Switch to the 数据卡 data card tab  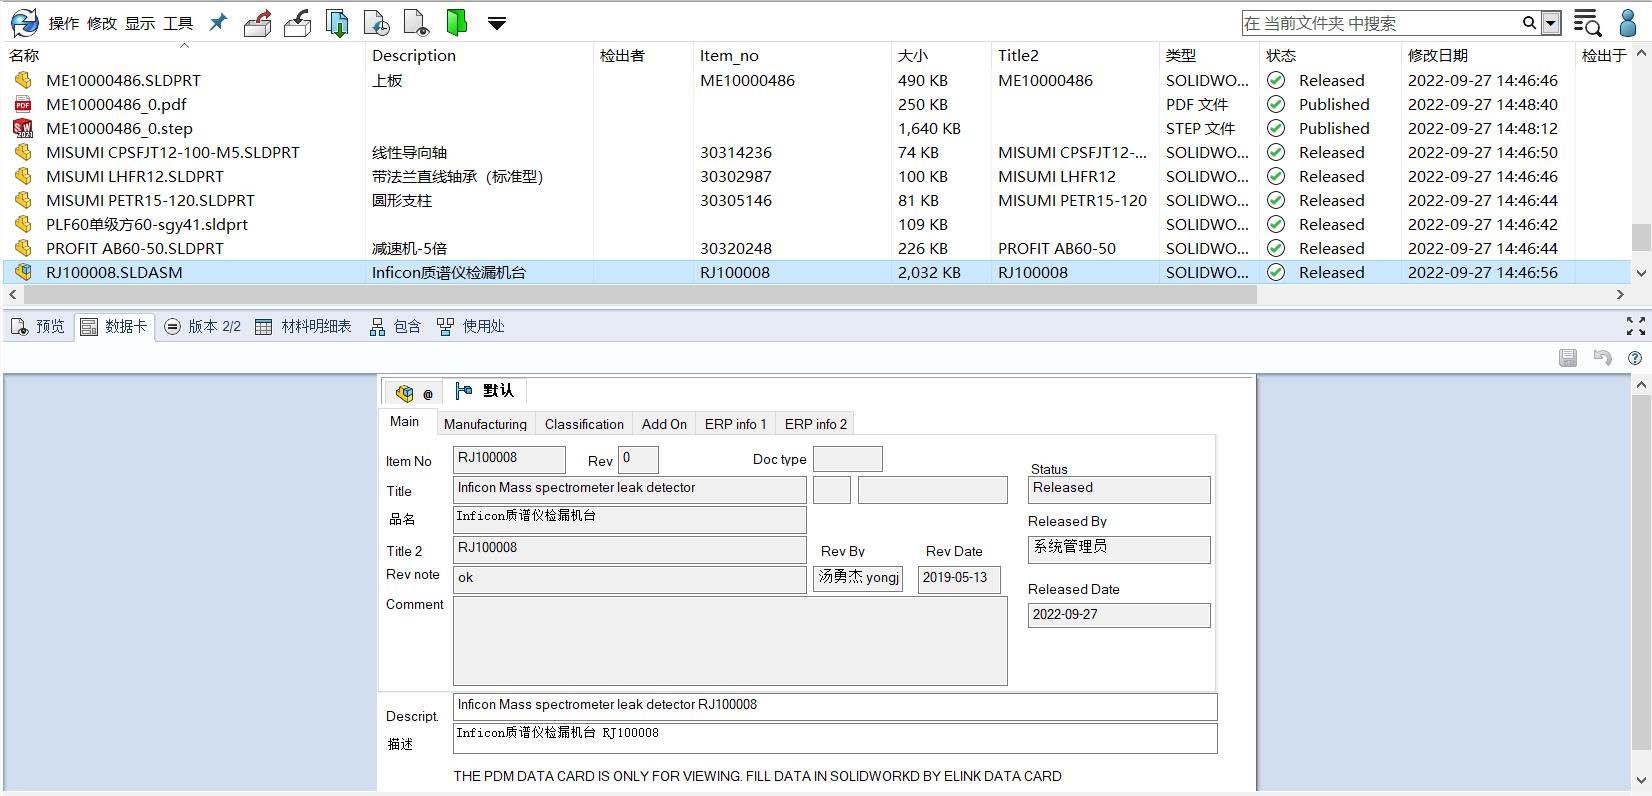[114, 327]
